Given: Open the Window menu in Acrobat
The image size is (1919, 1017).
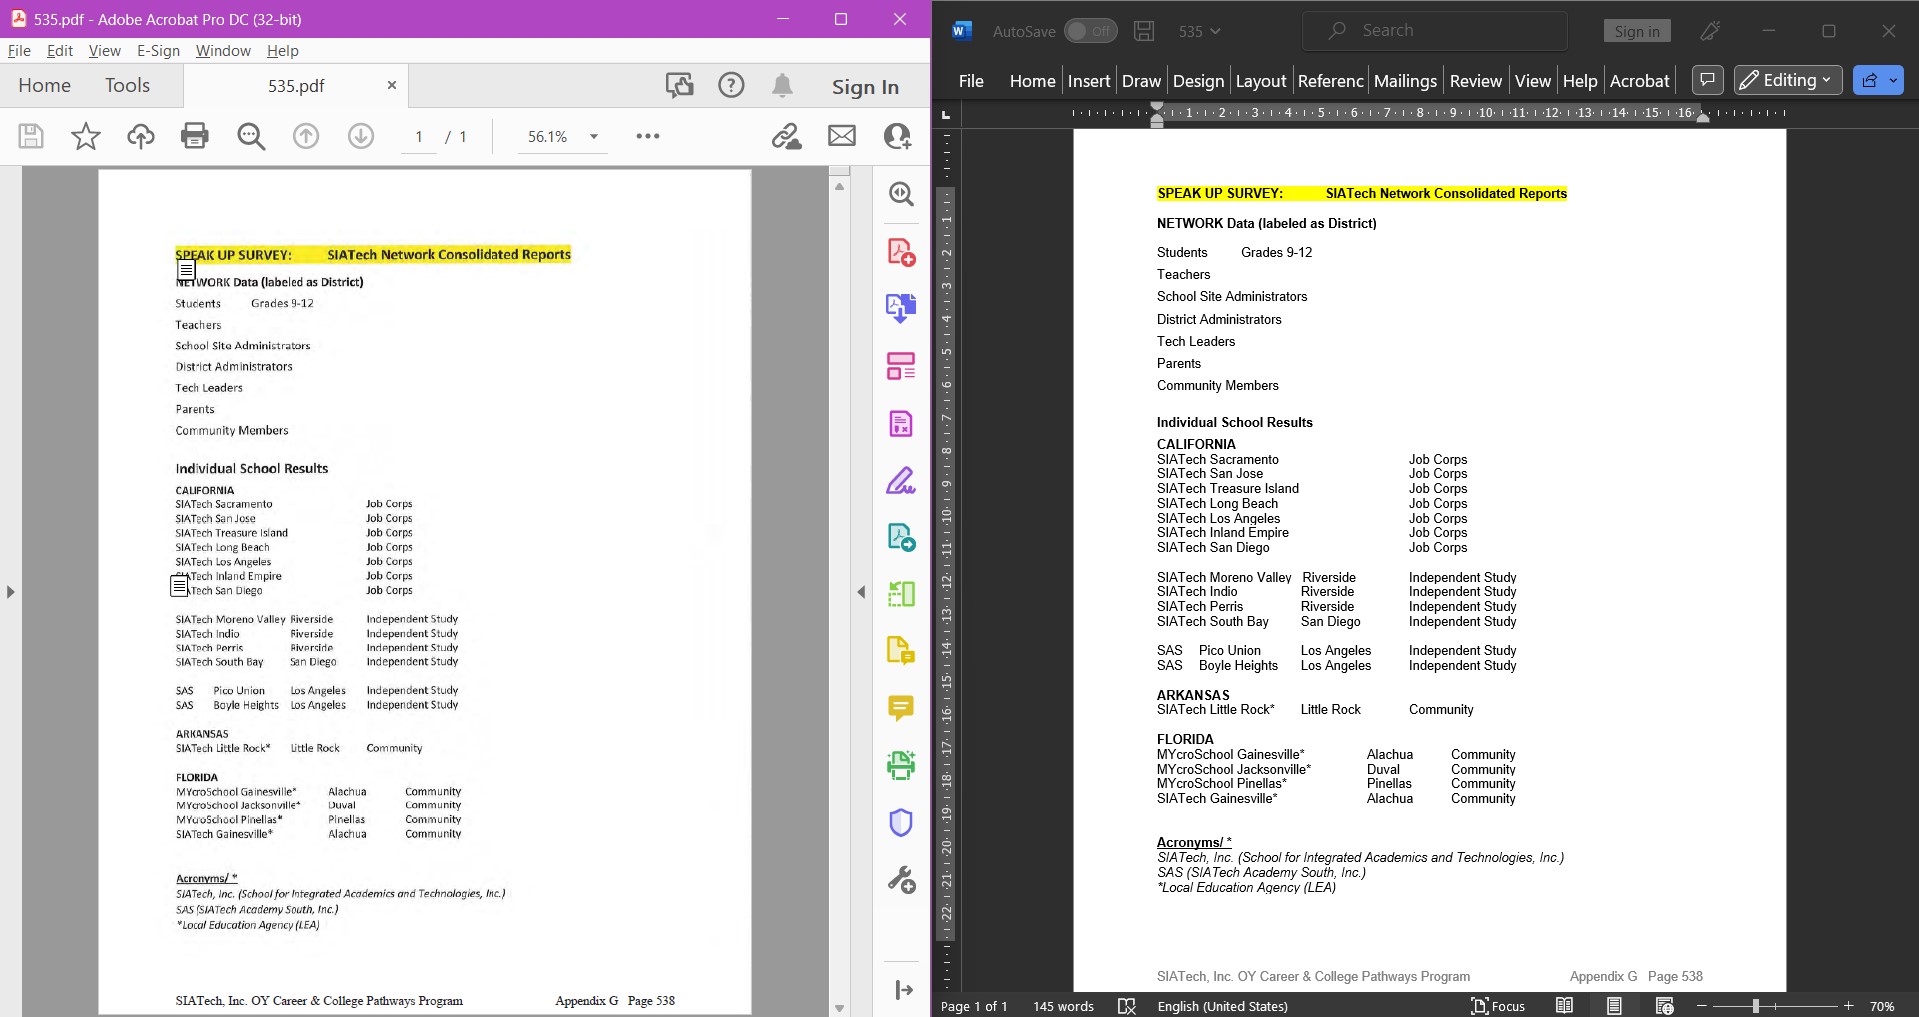Looking at the screenshot, I should click(x=223, y=50).
